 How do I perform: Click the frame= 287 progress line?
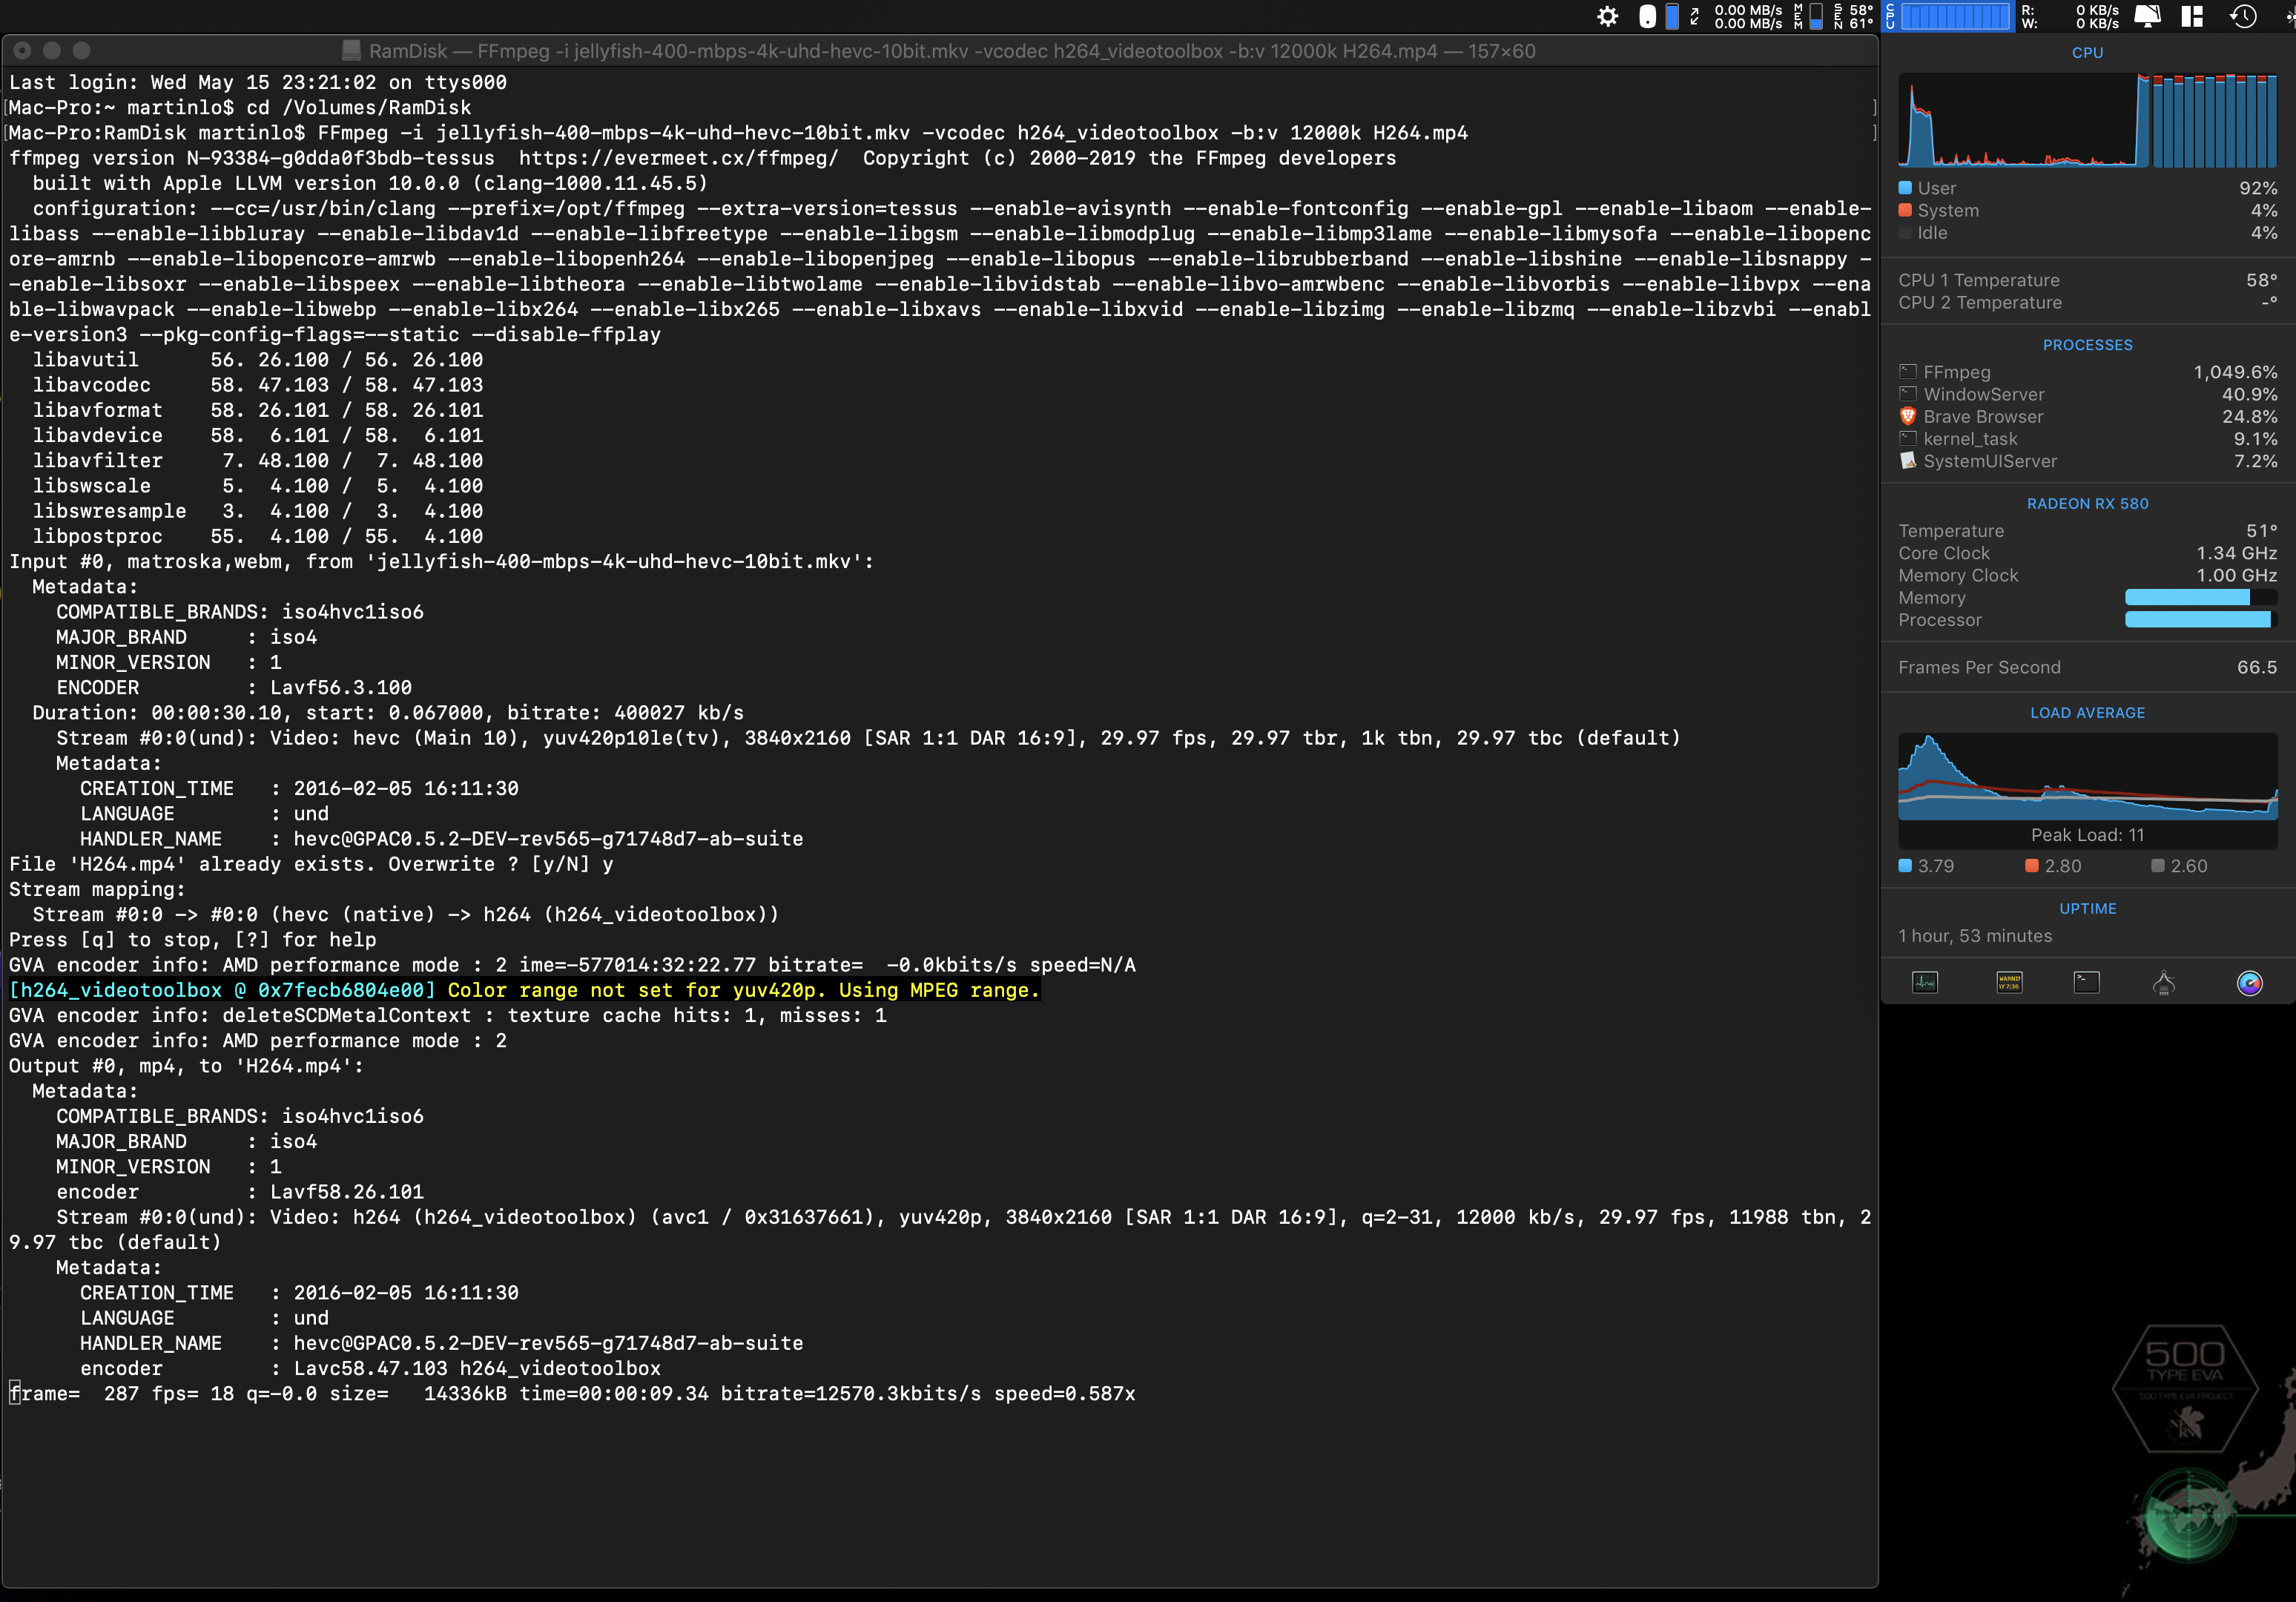pyautogui.click(x=572, y=1393)
